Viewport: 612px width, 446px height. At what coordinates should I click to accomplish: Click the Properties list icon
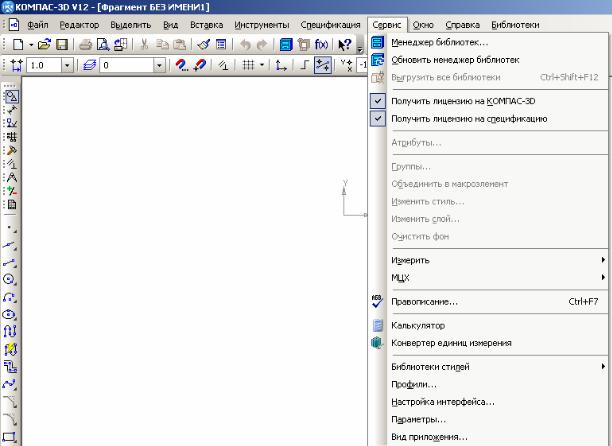[221, 45]
